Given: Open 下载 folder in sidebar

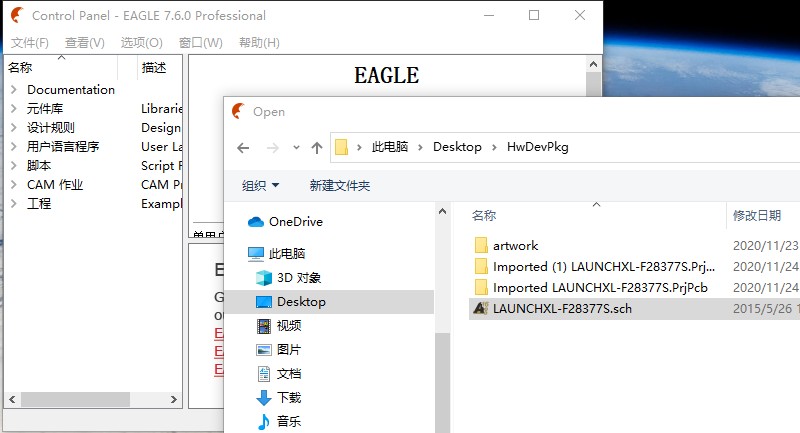Looking at the screenshot, I should click(279, 398).
